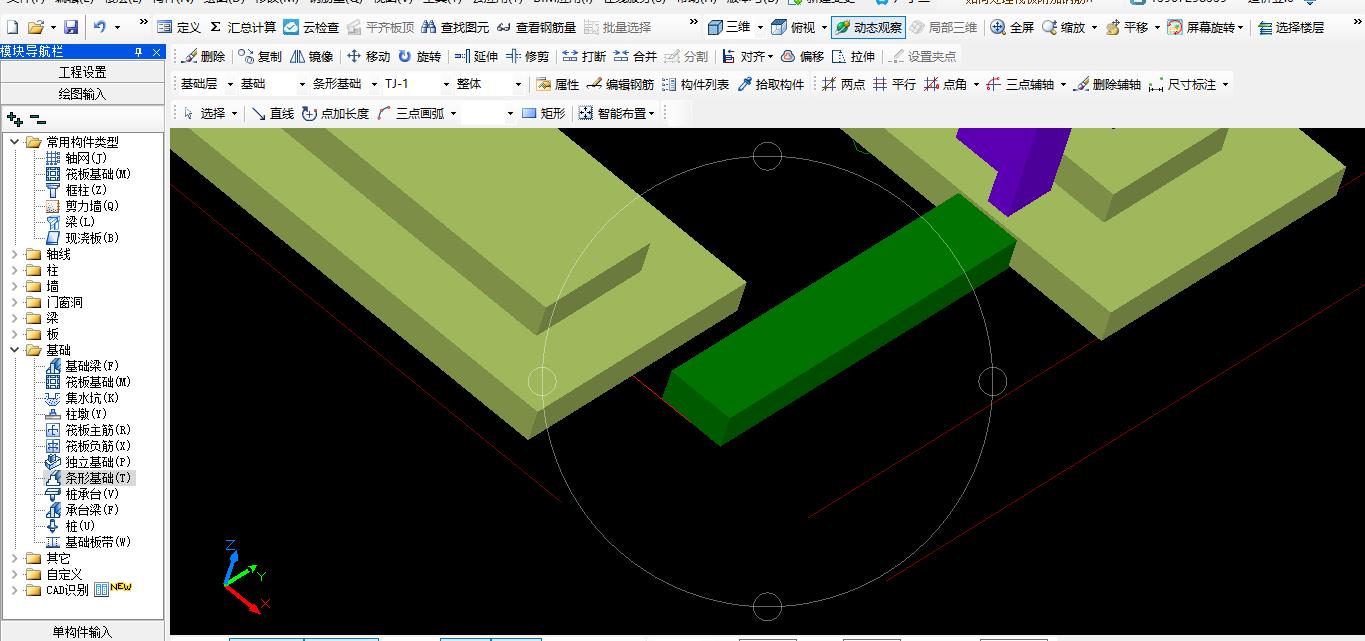This screenshot has width=1365, height=641.
Task: Switch to the 绘图输入 panel
Action: 82,93
